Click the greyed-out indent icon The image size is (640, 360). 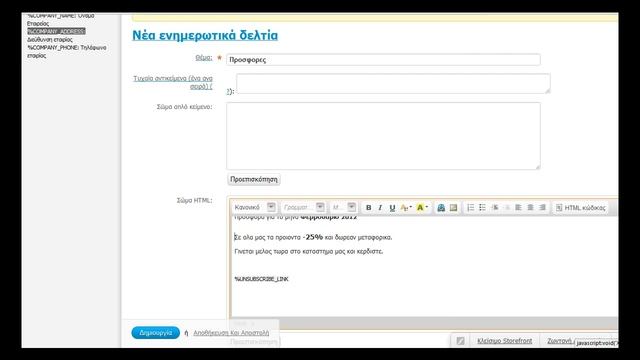(507, 208)
